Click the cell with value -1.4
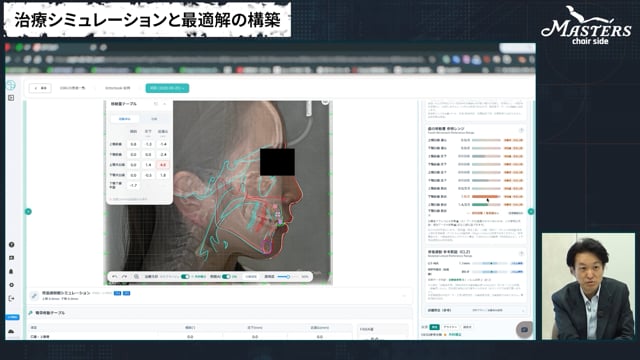640x360 pixels. click(163, 144)
